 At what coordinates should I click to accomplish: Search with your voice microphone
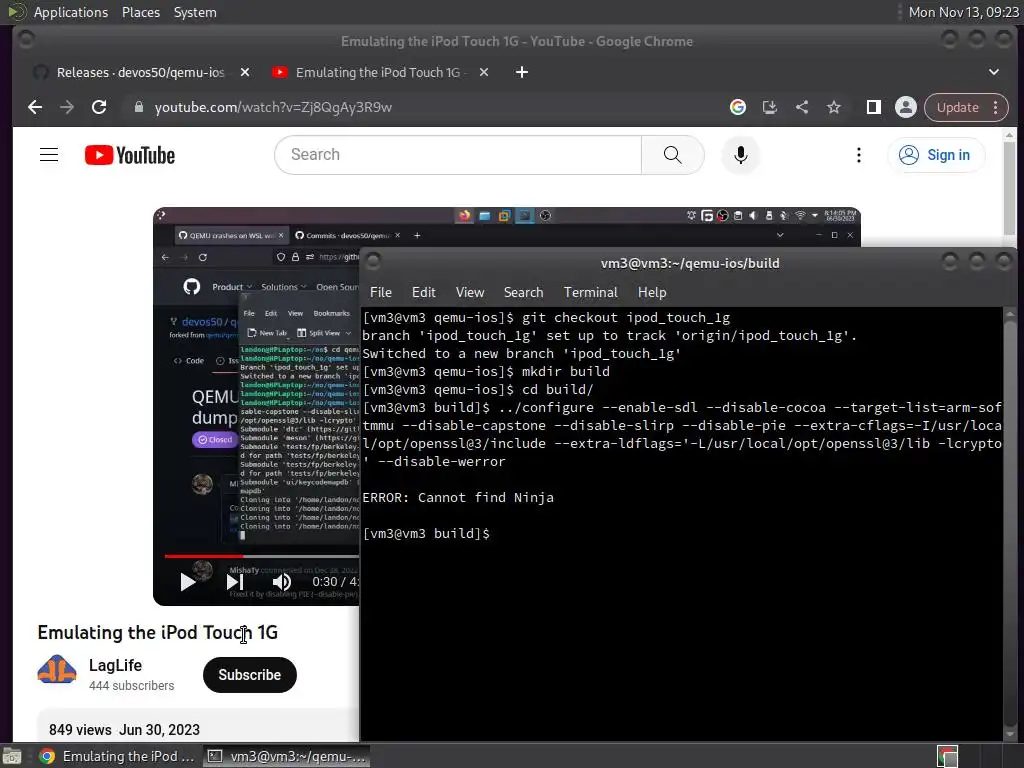point(741,155)
